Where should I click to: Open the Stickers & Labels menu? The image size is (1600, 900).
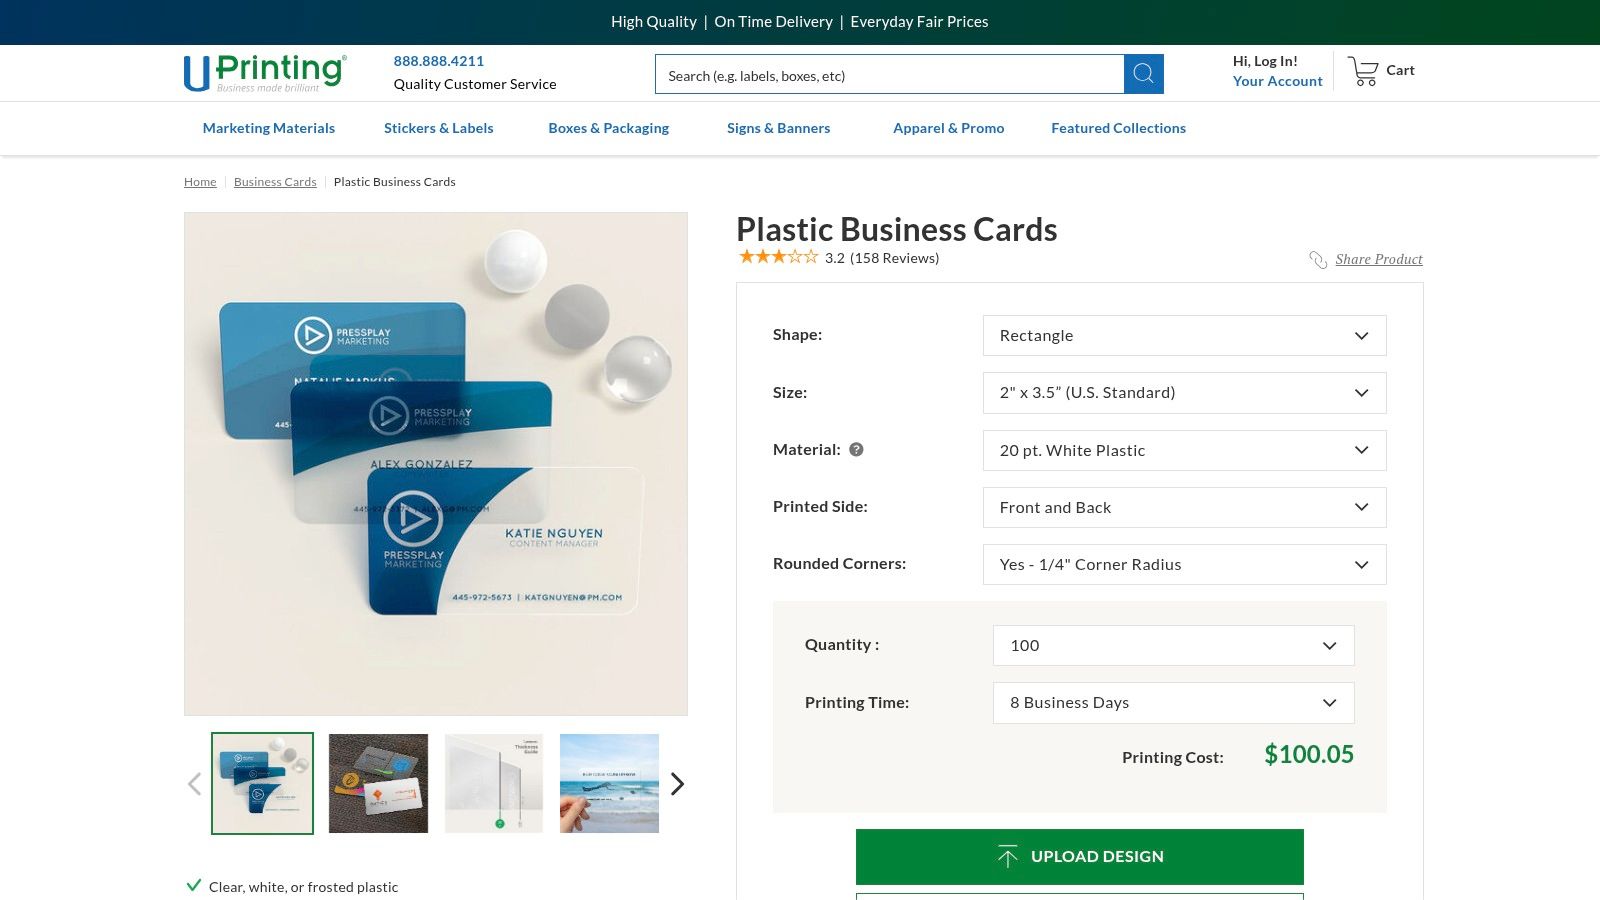[439, 128]
